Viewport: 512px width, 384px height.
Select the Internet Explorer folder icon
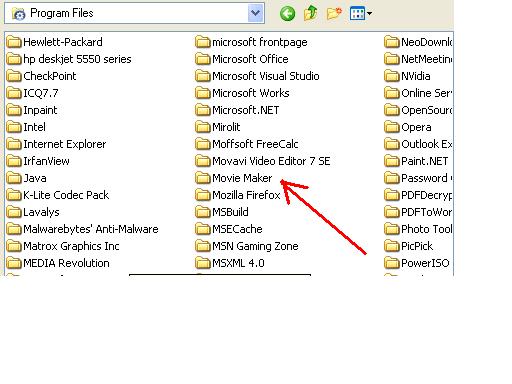(x=14, y=144)
